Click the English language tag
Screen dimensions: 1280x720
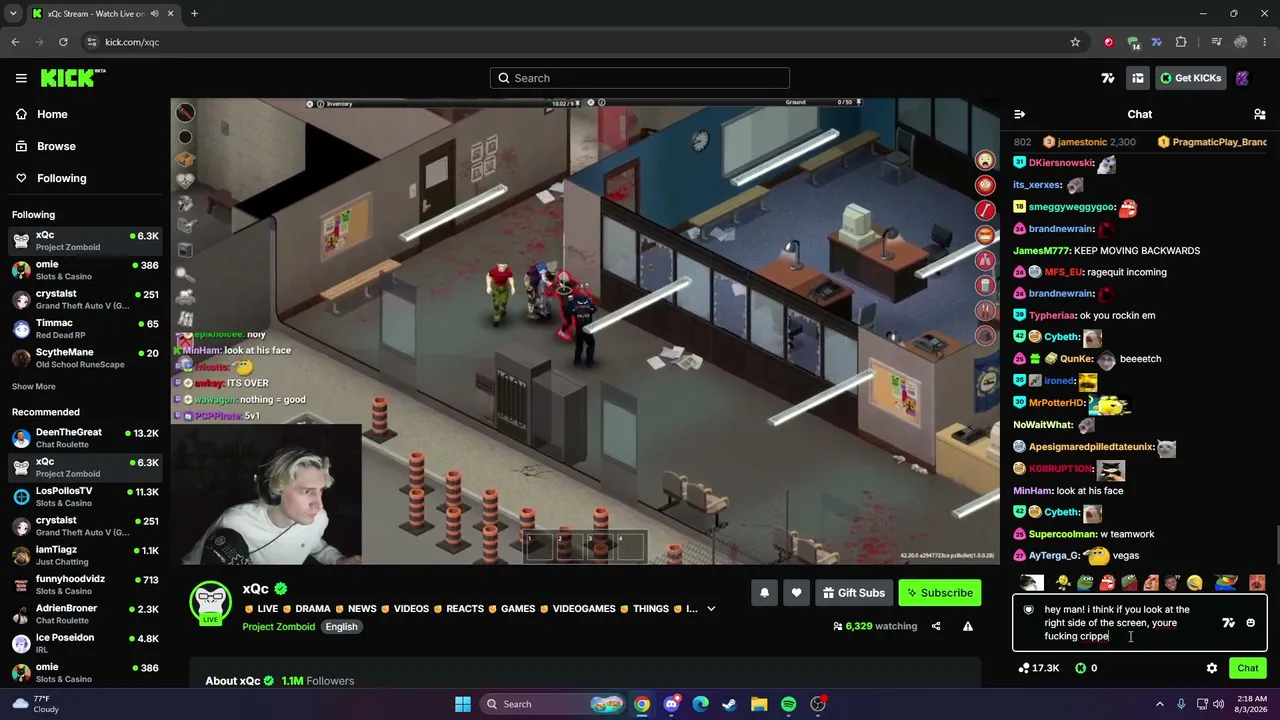(341, 627)
